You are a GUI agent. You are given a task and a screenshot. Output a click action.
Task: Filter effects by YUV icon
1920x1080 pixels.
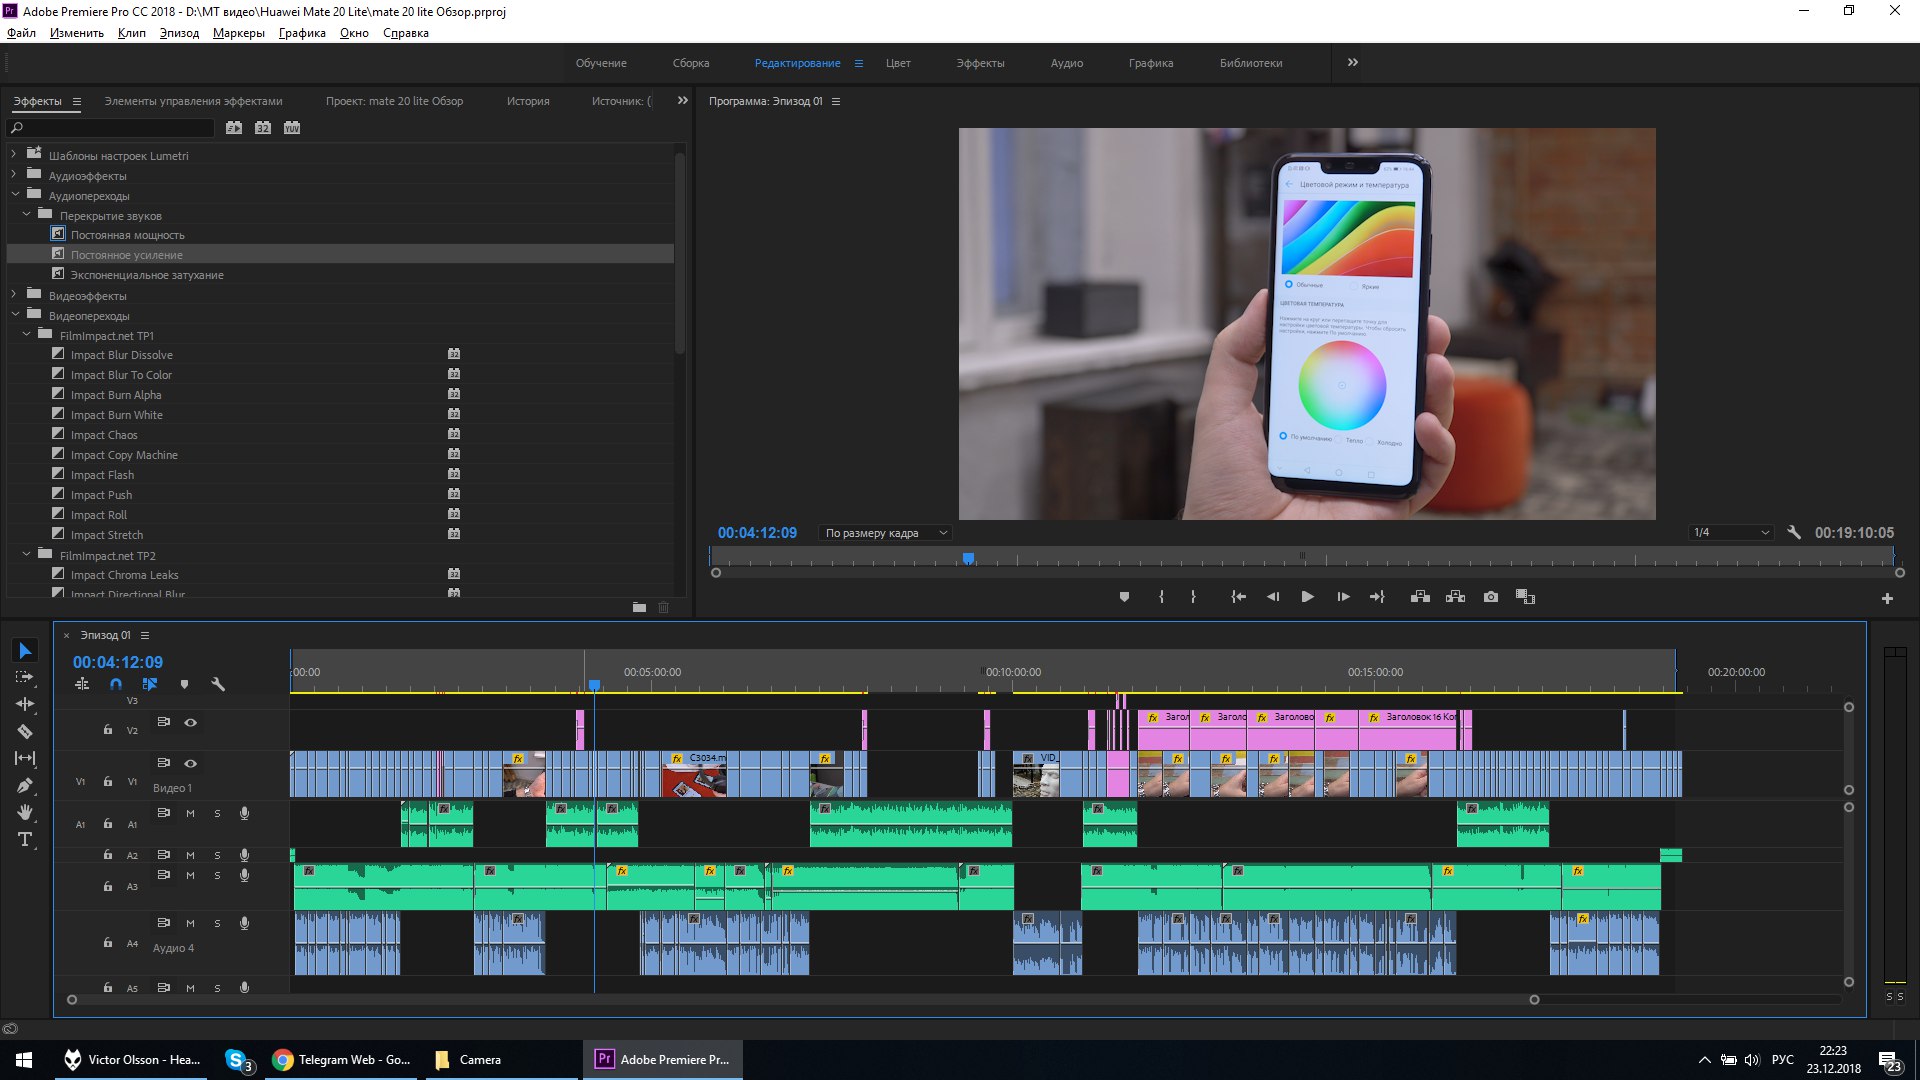click(x=291, y=128)
